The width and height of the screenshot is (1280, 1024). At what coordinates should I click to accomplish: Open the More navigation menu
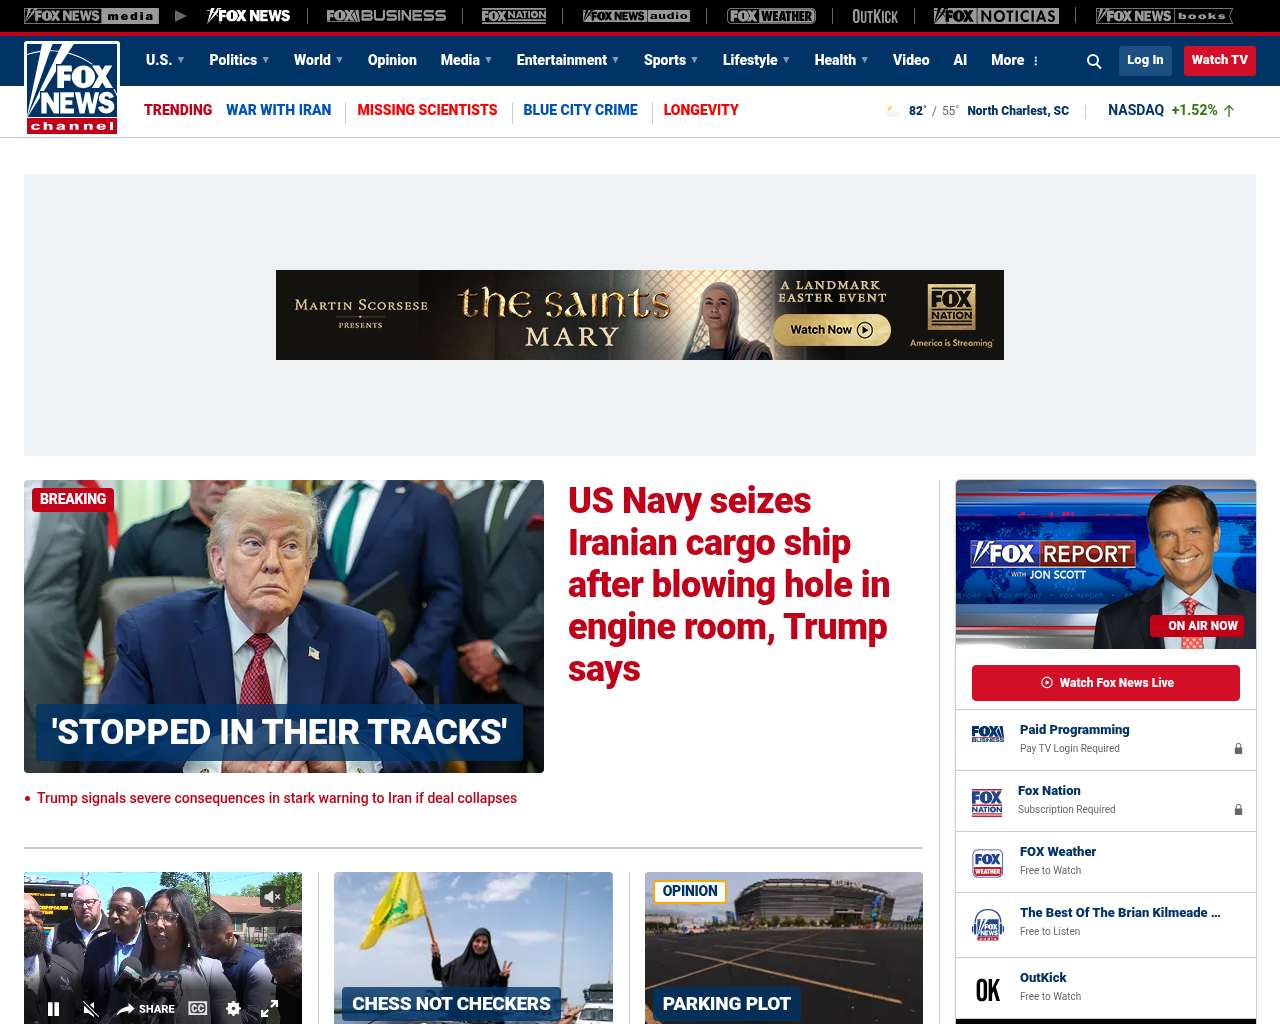(x=1015, y=60)
